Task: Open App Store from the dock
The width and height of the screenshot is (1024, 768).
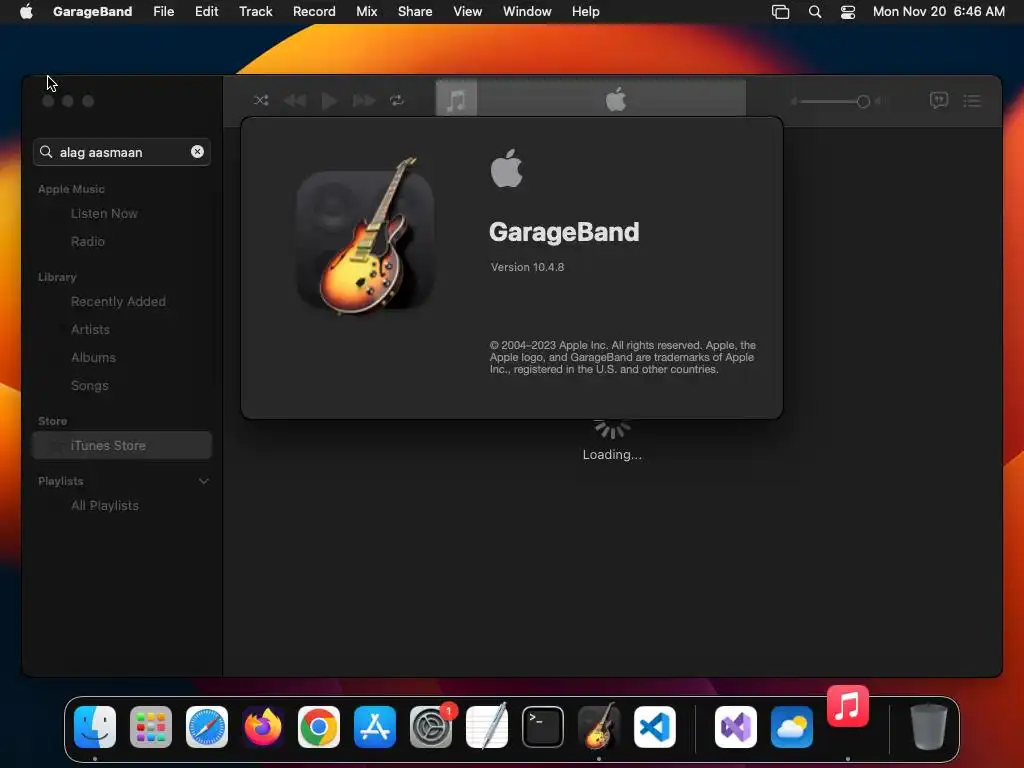Action: [x=375, y=727]
